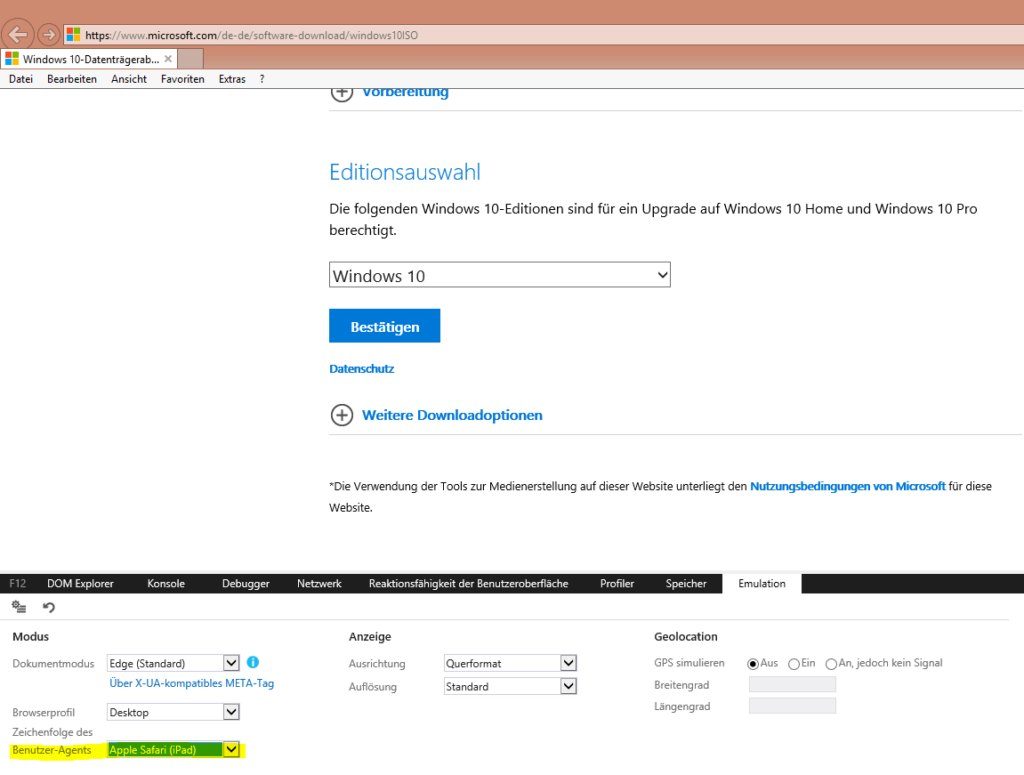Click the blue info icon beside Dokumentmodus

(253, 662)
